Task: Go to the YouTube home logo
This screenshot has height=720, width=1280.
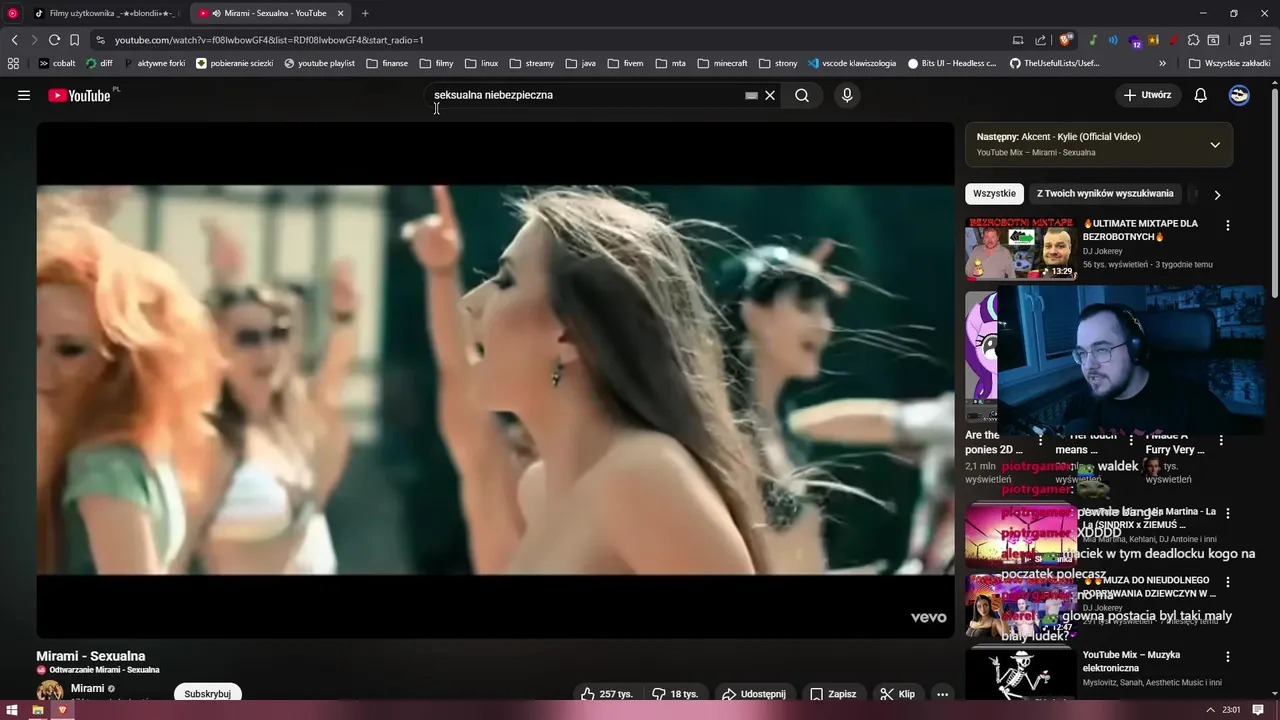Action: coord(79,95)
